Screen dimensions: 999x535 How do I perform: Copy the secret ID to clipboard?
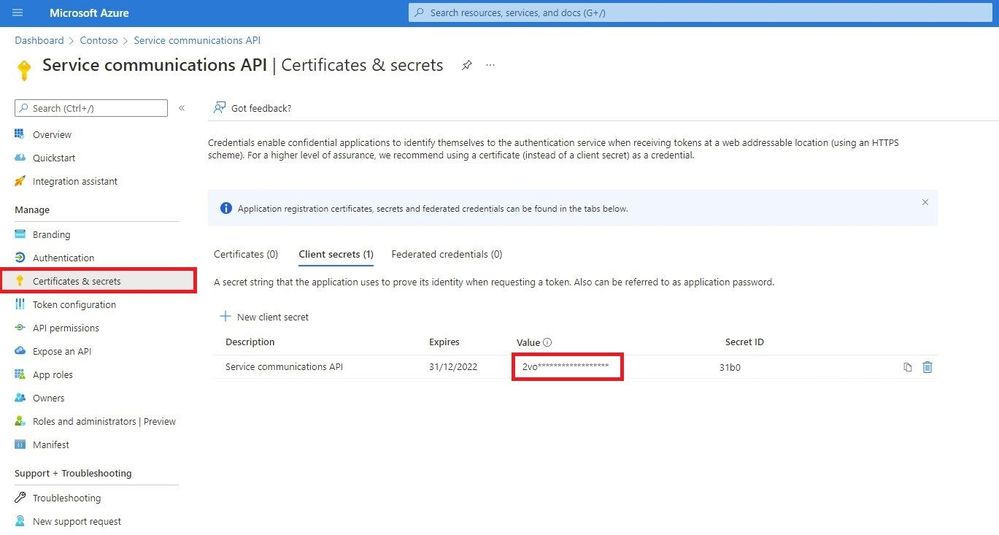click(907, 367)
